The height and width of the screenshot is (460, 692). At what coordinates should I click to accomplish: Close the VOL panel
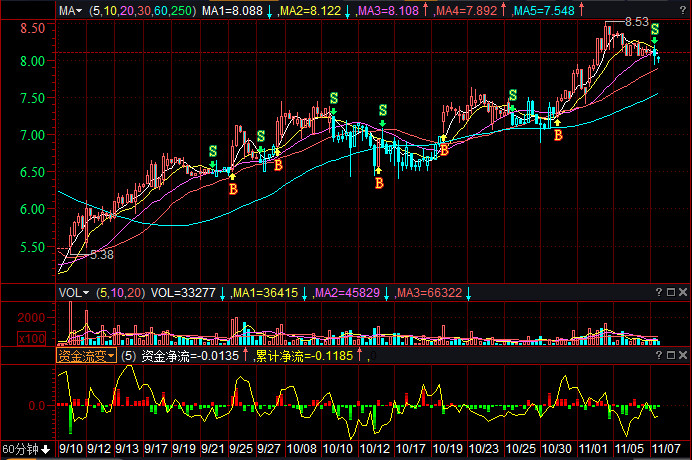click(x=683, y=293)
